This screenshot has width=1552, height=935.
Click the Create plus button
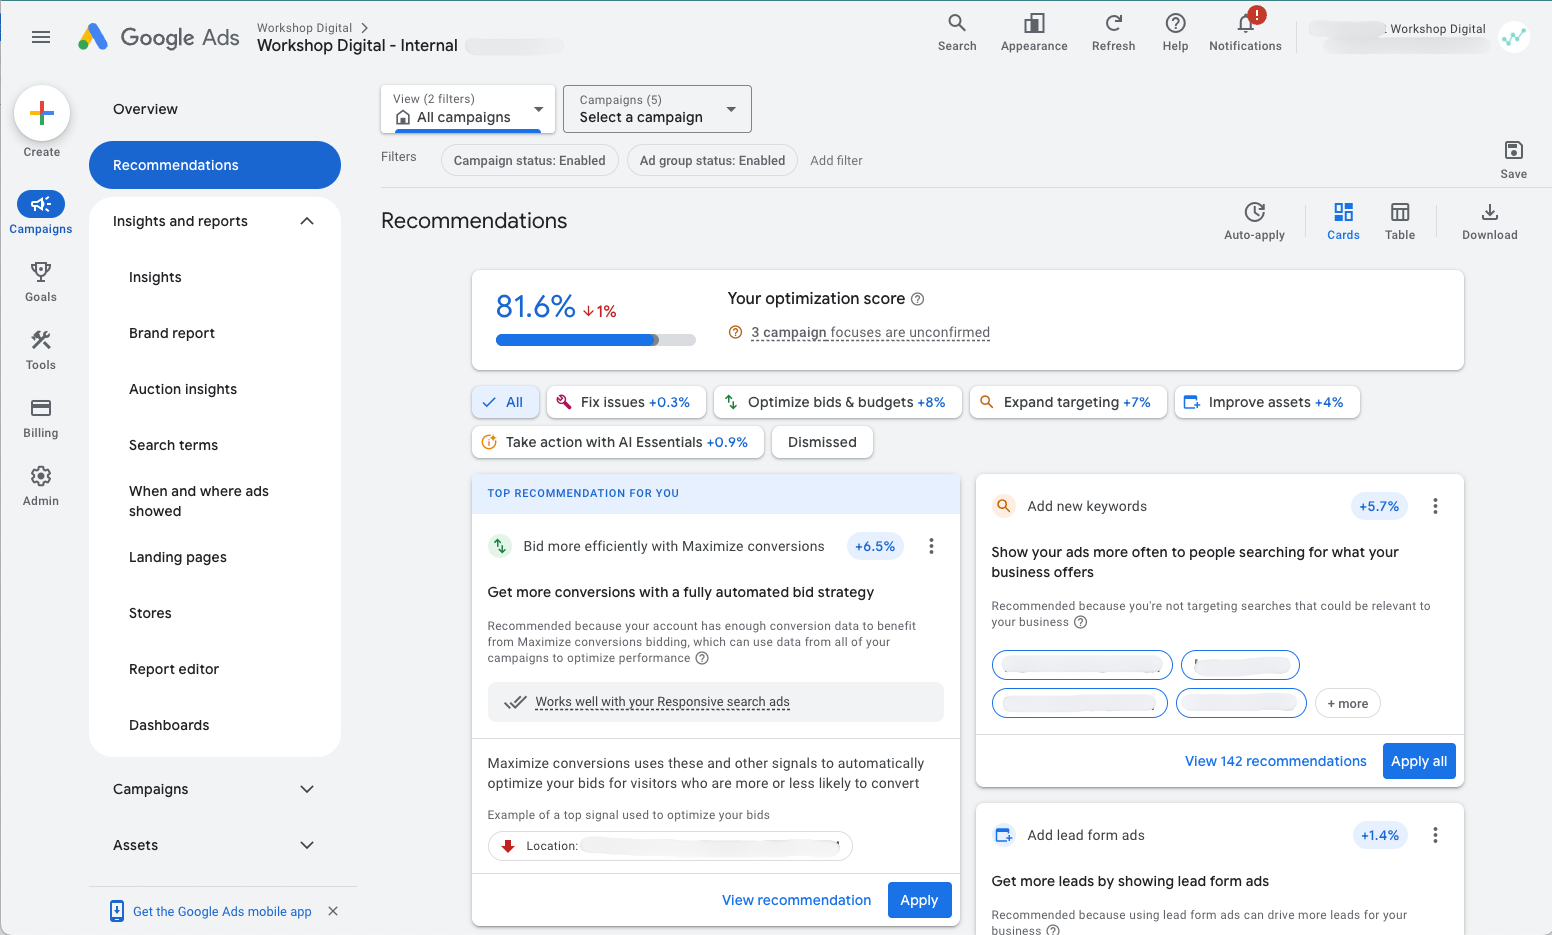pos(42,113)
